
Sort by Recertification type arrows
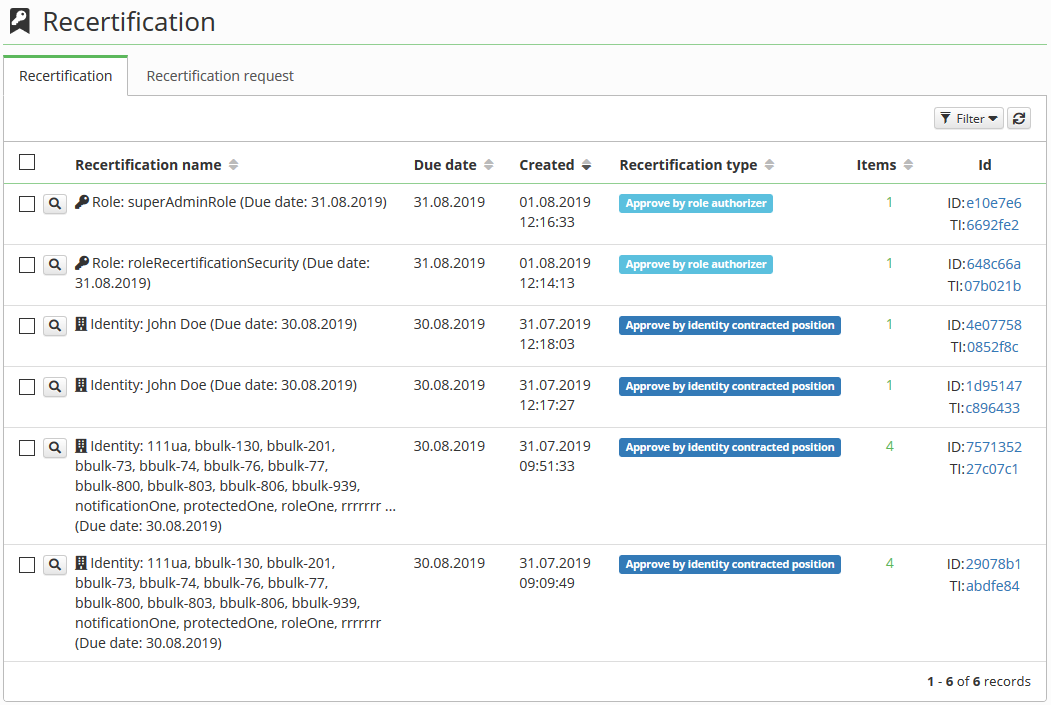point(769,165)
